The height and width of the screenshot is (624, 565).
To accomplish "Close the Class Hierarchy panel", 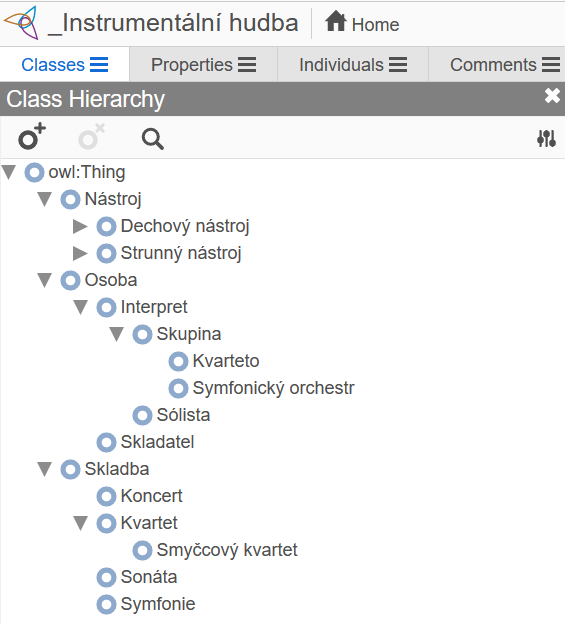I will pos(552,96).
